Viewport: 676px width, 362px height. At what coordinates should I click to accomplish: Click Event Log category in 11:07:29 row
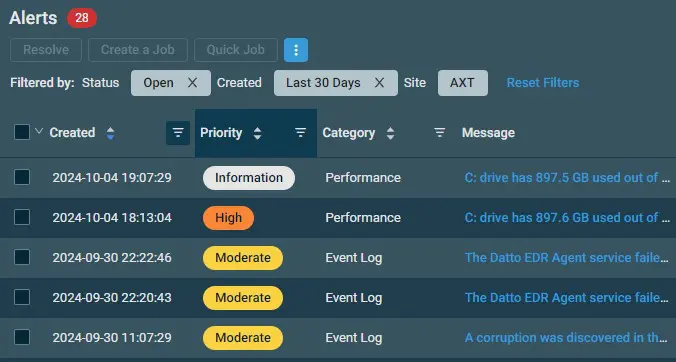coord(354,338)
